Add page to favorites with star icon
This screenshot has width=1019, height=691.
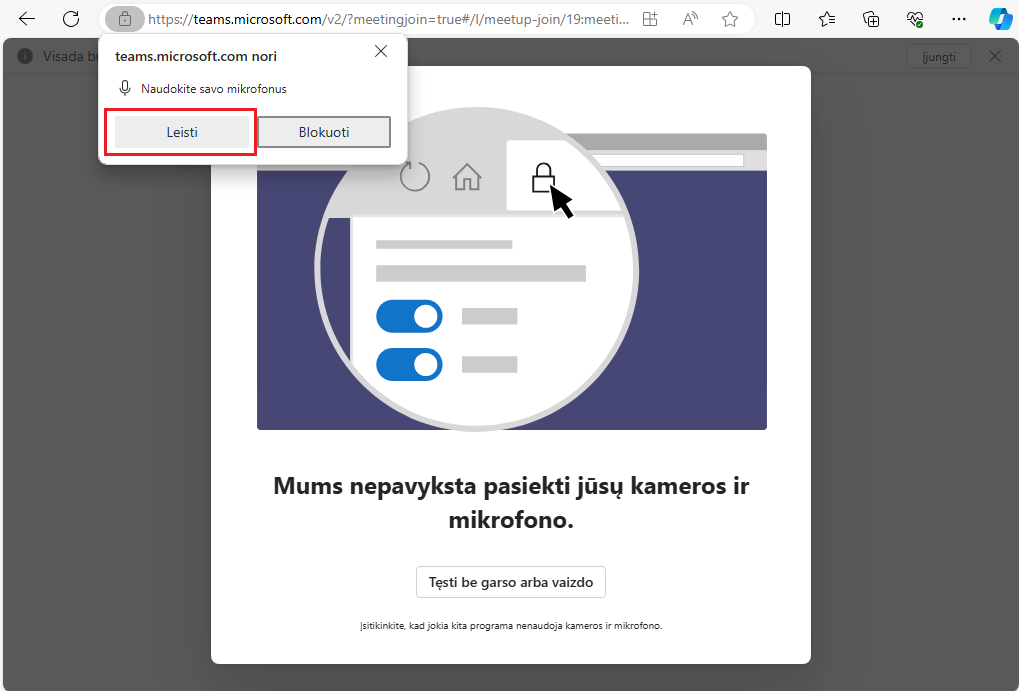[x=730, y=19]
